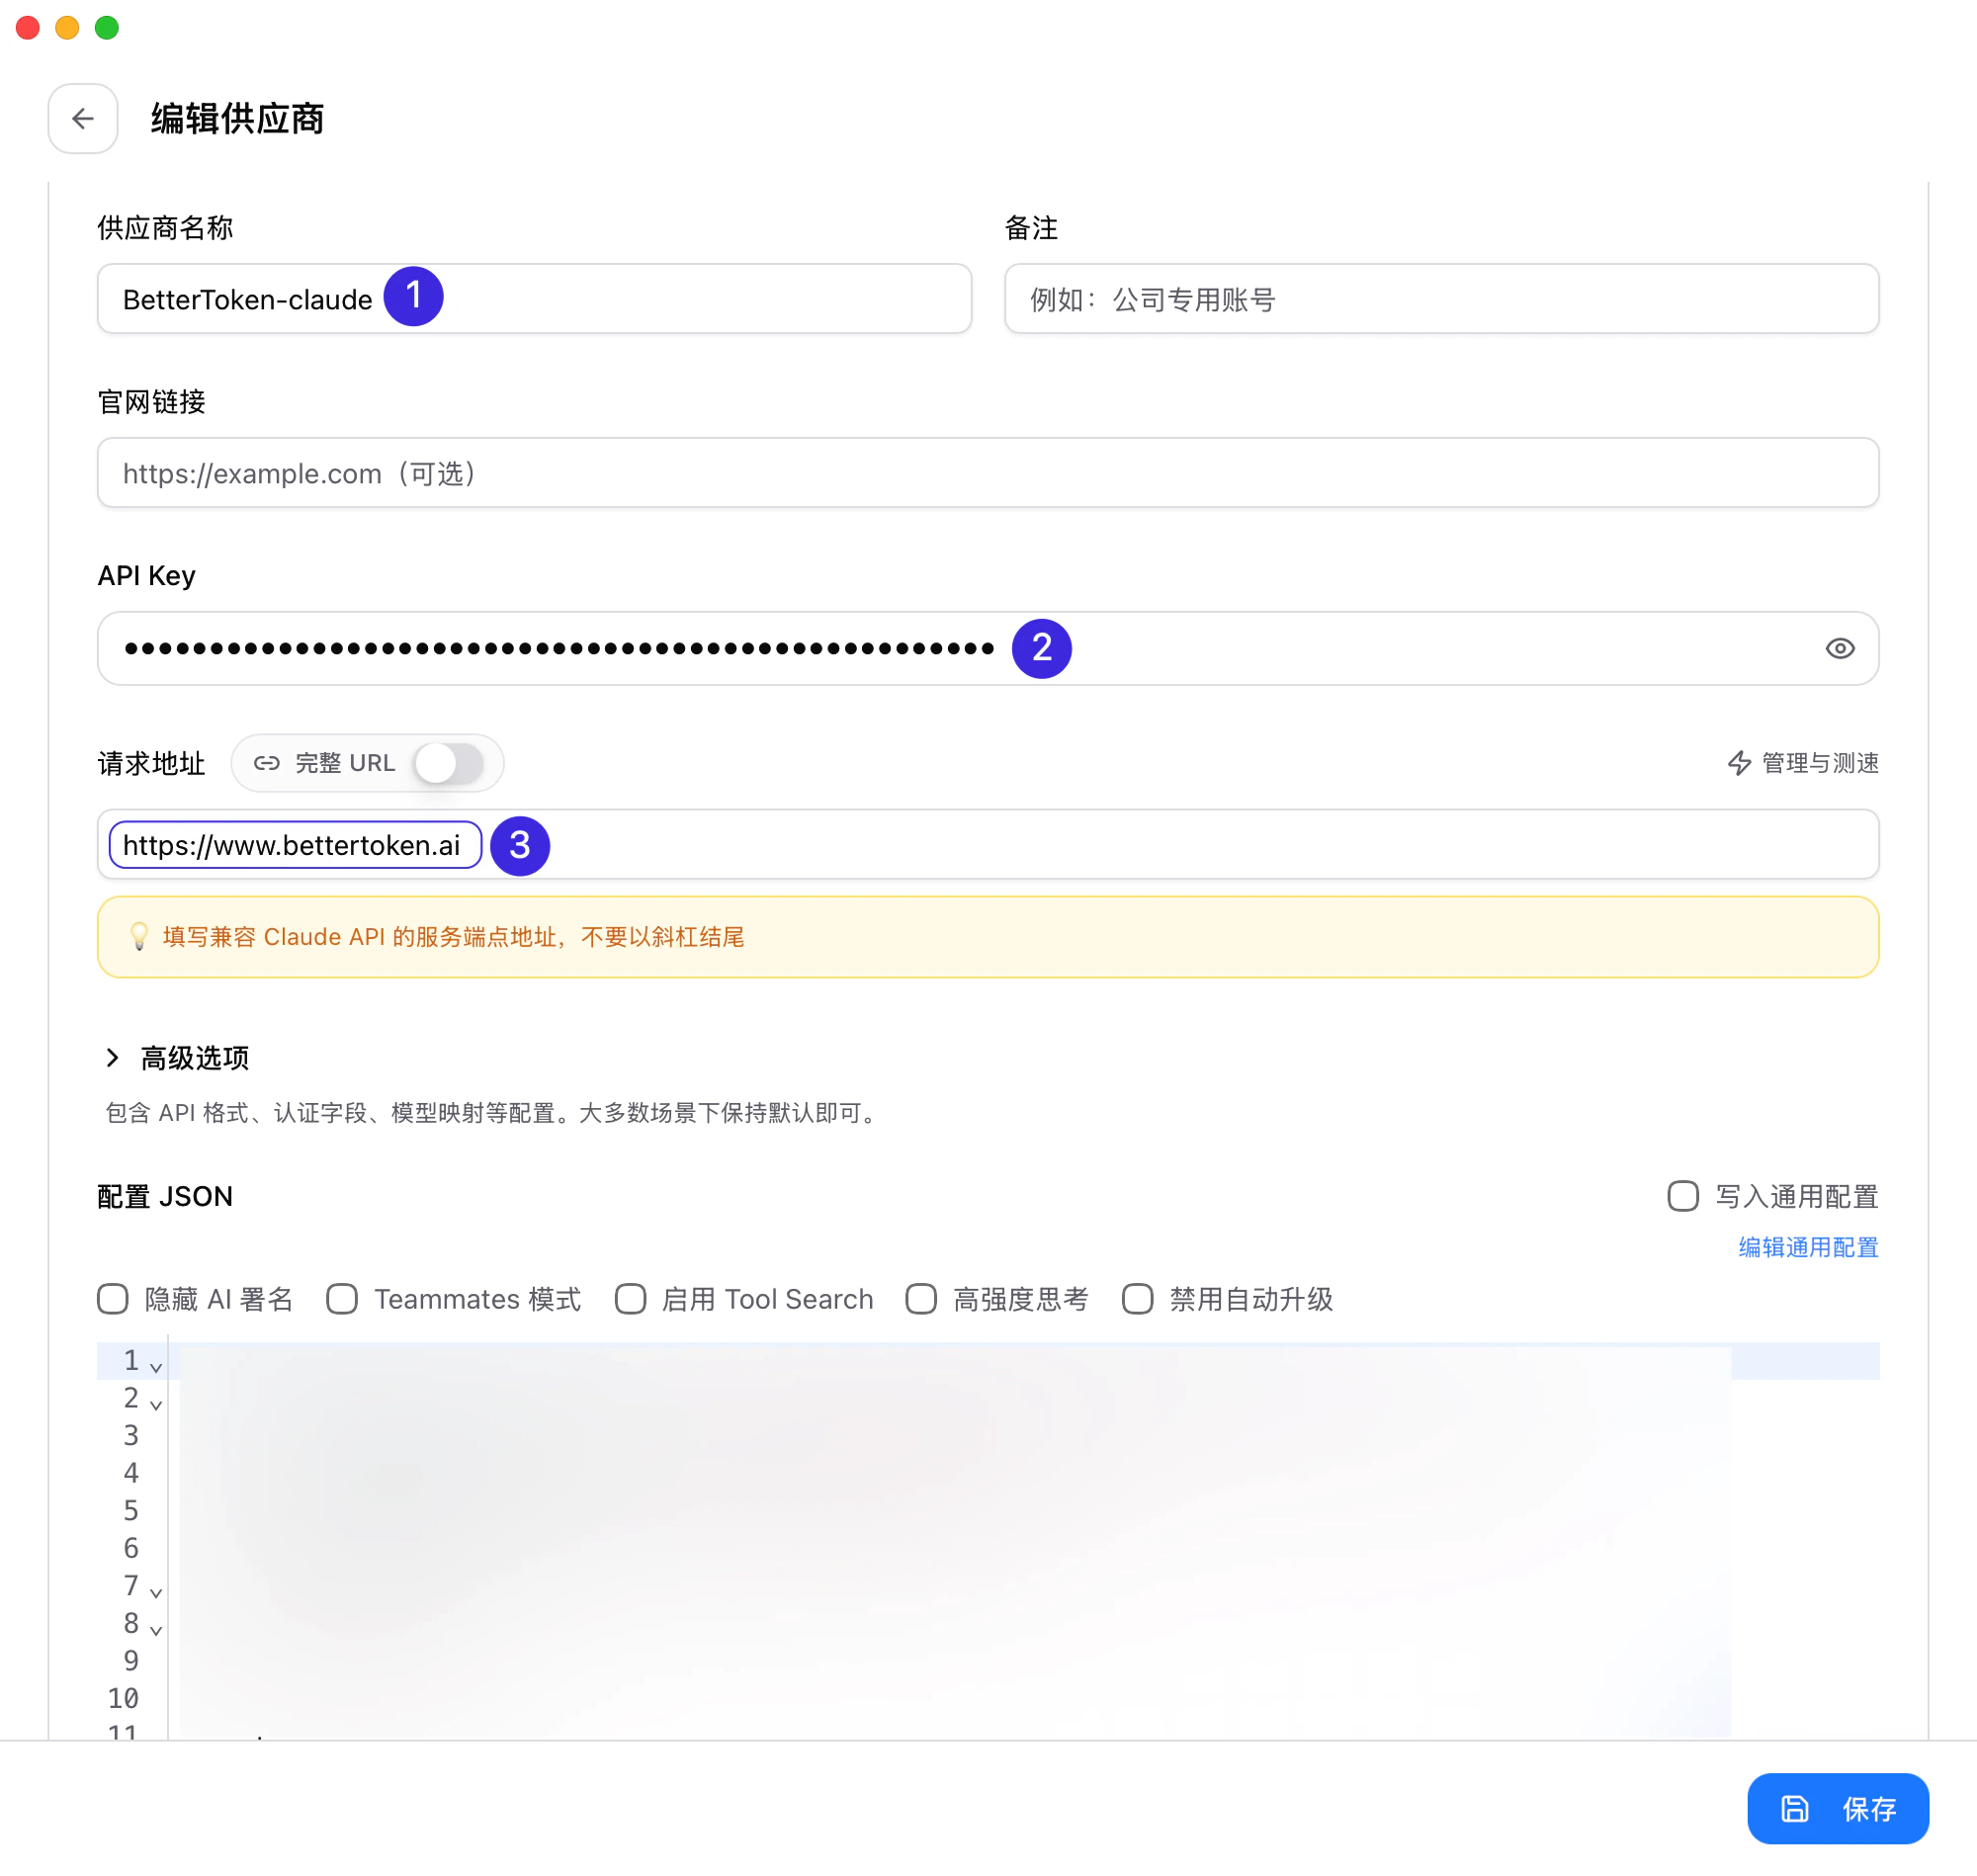Navigate back using the arrow button
1977x1876 pixels.
tap(83, 119)
